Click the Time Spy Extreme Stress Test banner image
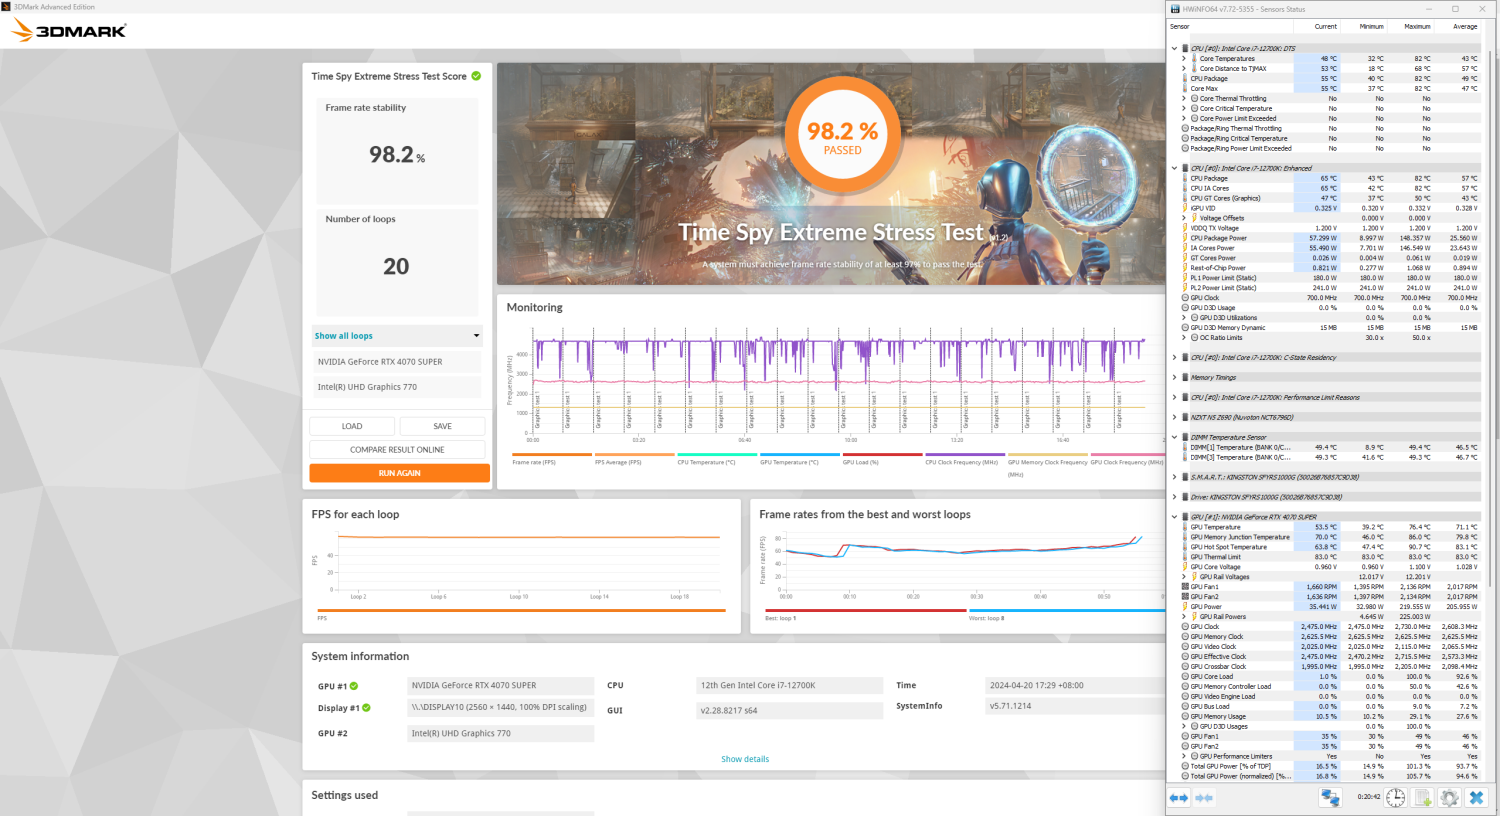This screenshot has width=1500, height=816. [831, 175]
